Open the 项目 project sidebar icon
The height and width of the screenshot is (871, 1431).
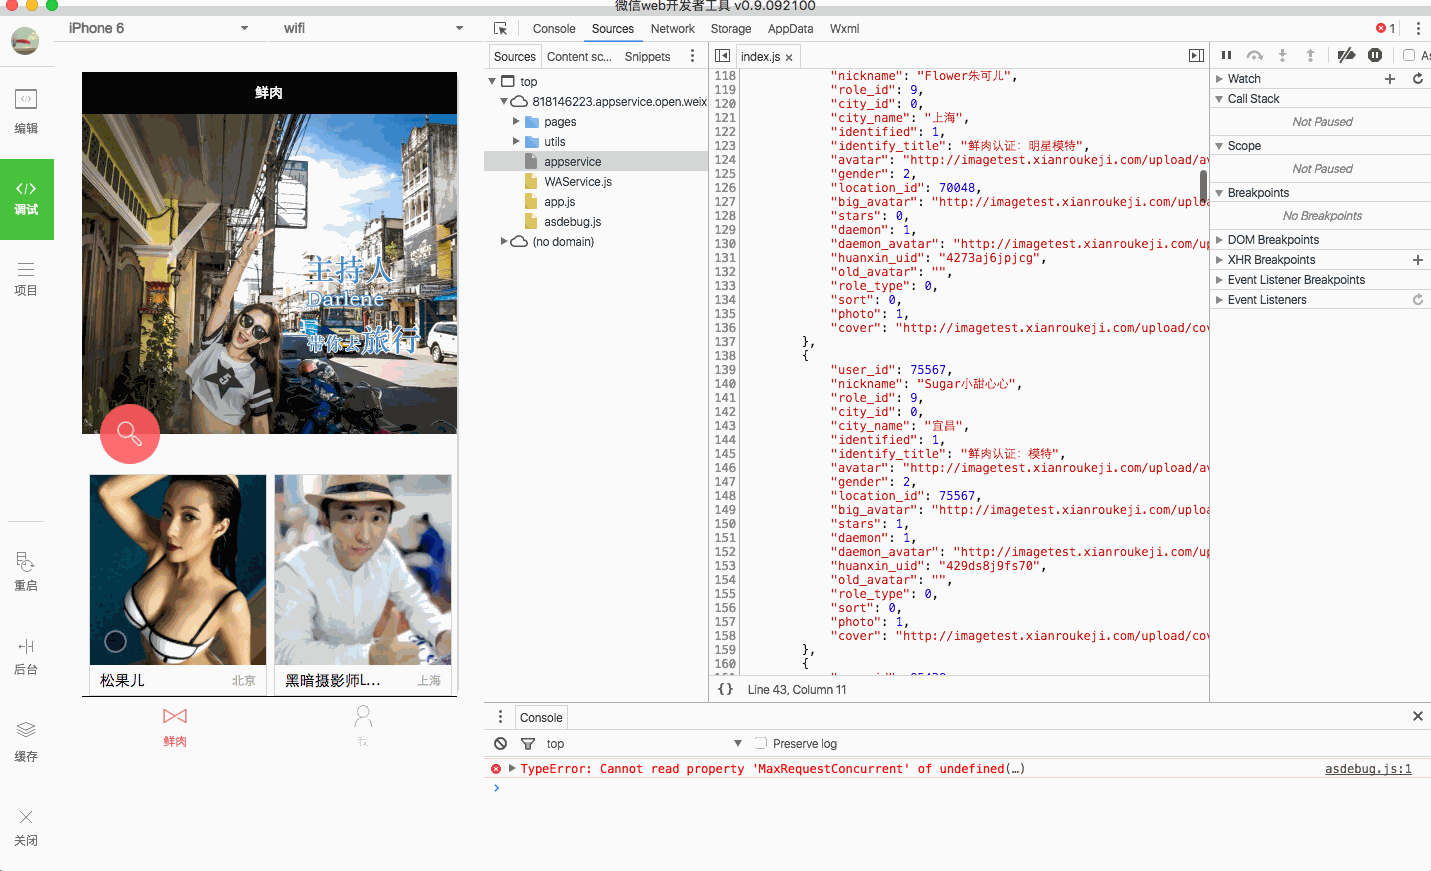(x=26, y=279)
